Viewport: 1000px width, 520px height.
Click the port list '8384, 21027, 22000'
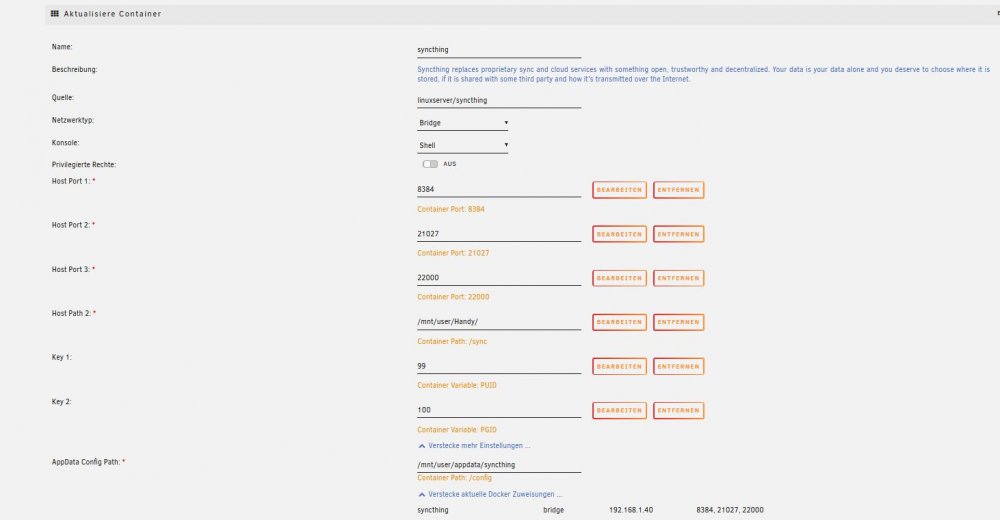point(730,510)
